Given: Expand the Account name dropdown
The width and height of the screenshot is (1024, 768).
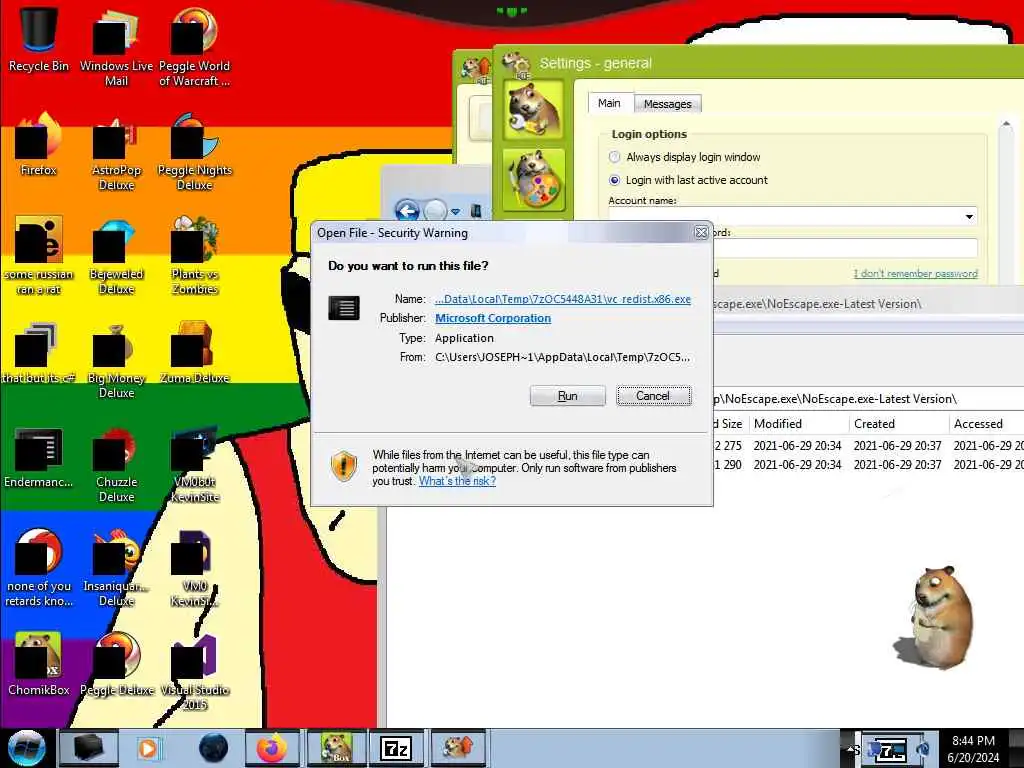Looking at the screenshot, I should pos(969,216).
